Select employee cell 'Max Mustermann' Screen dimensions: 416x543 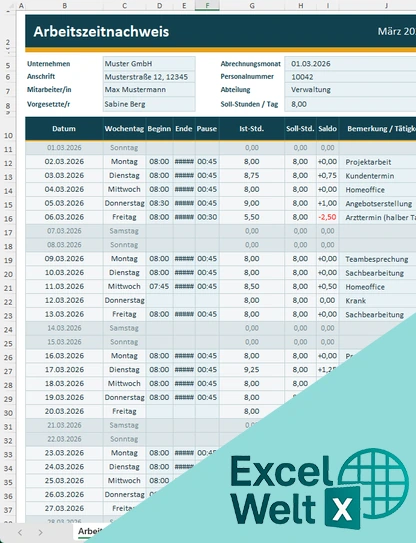pyautogui.click(x=149, y=90)
